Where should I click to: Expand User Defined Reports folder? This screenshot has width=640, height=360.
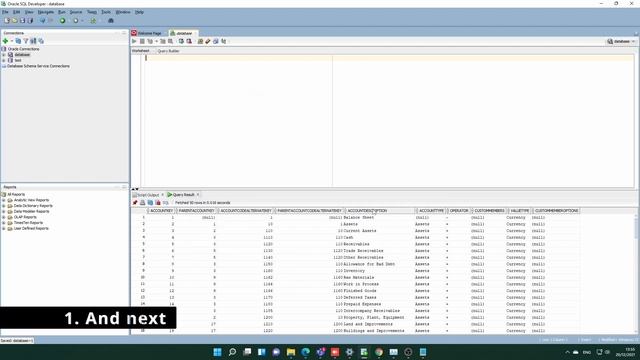tap(4, 229)
